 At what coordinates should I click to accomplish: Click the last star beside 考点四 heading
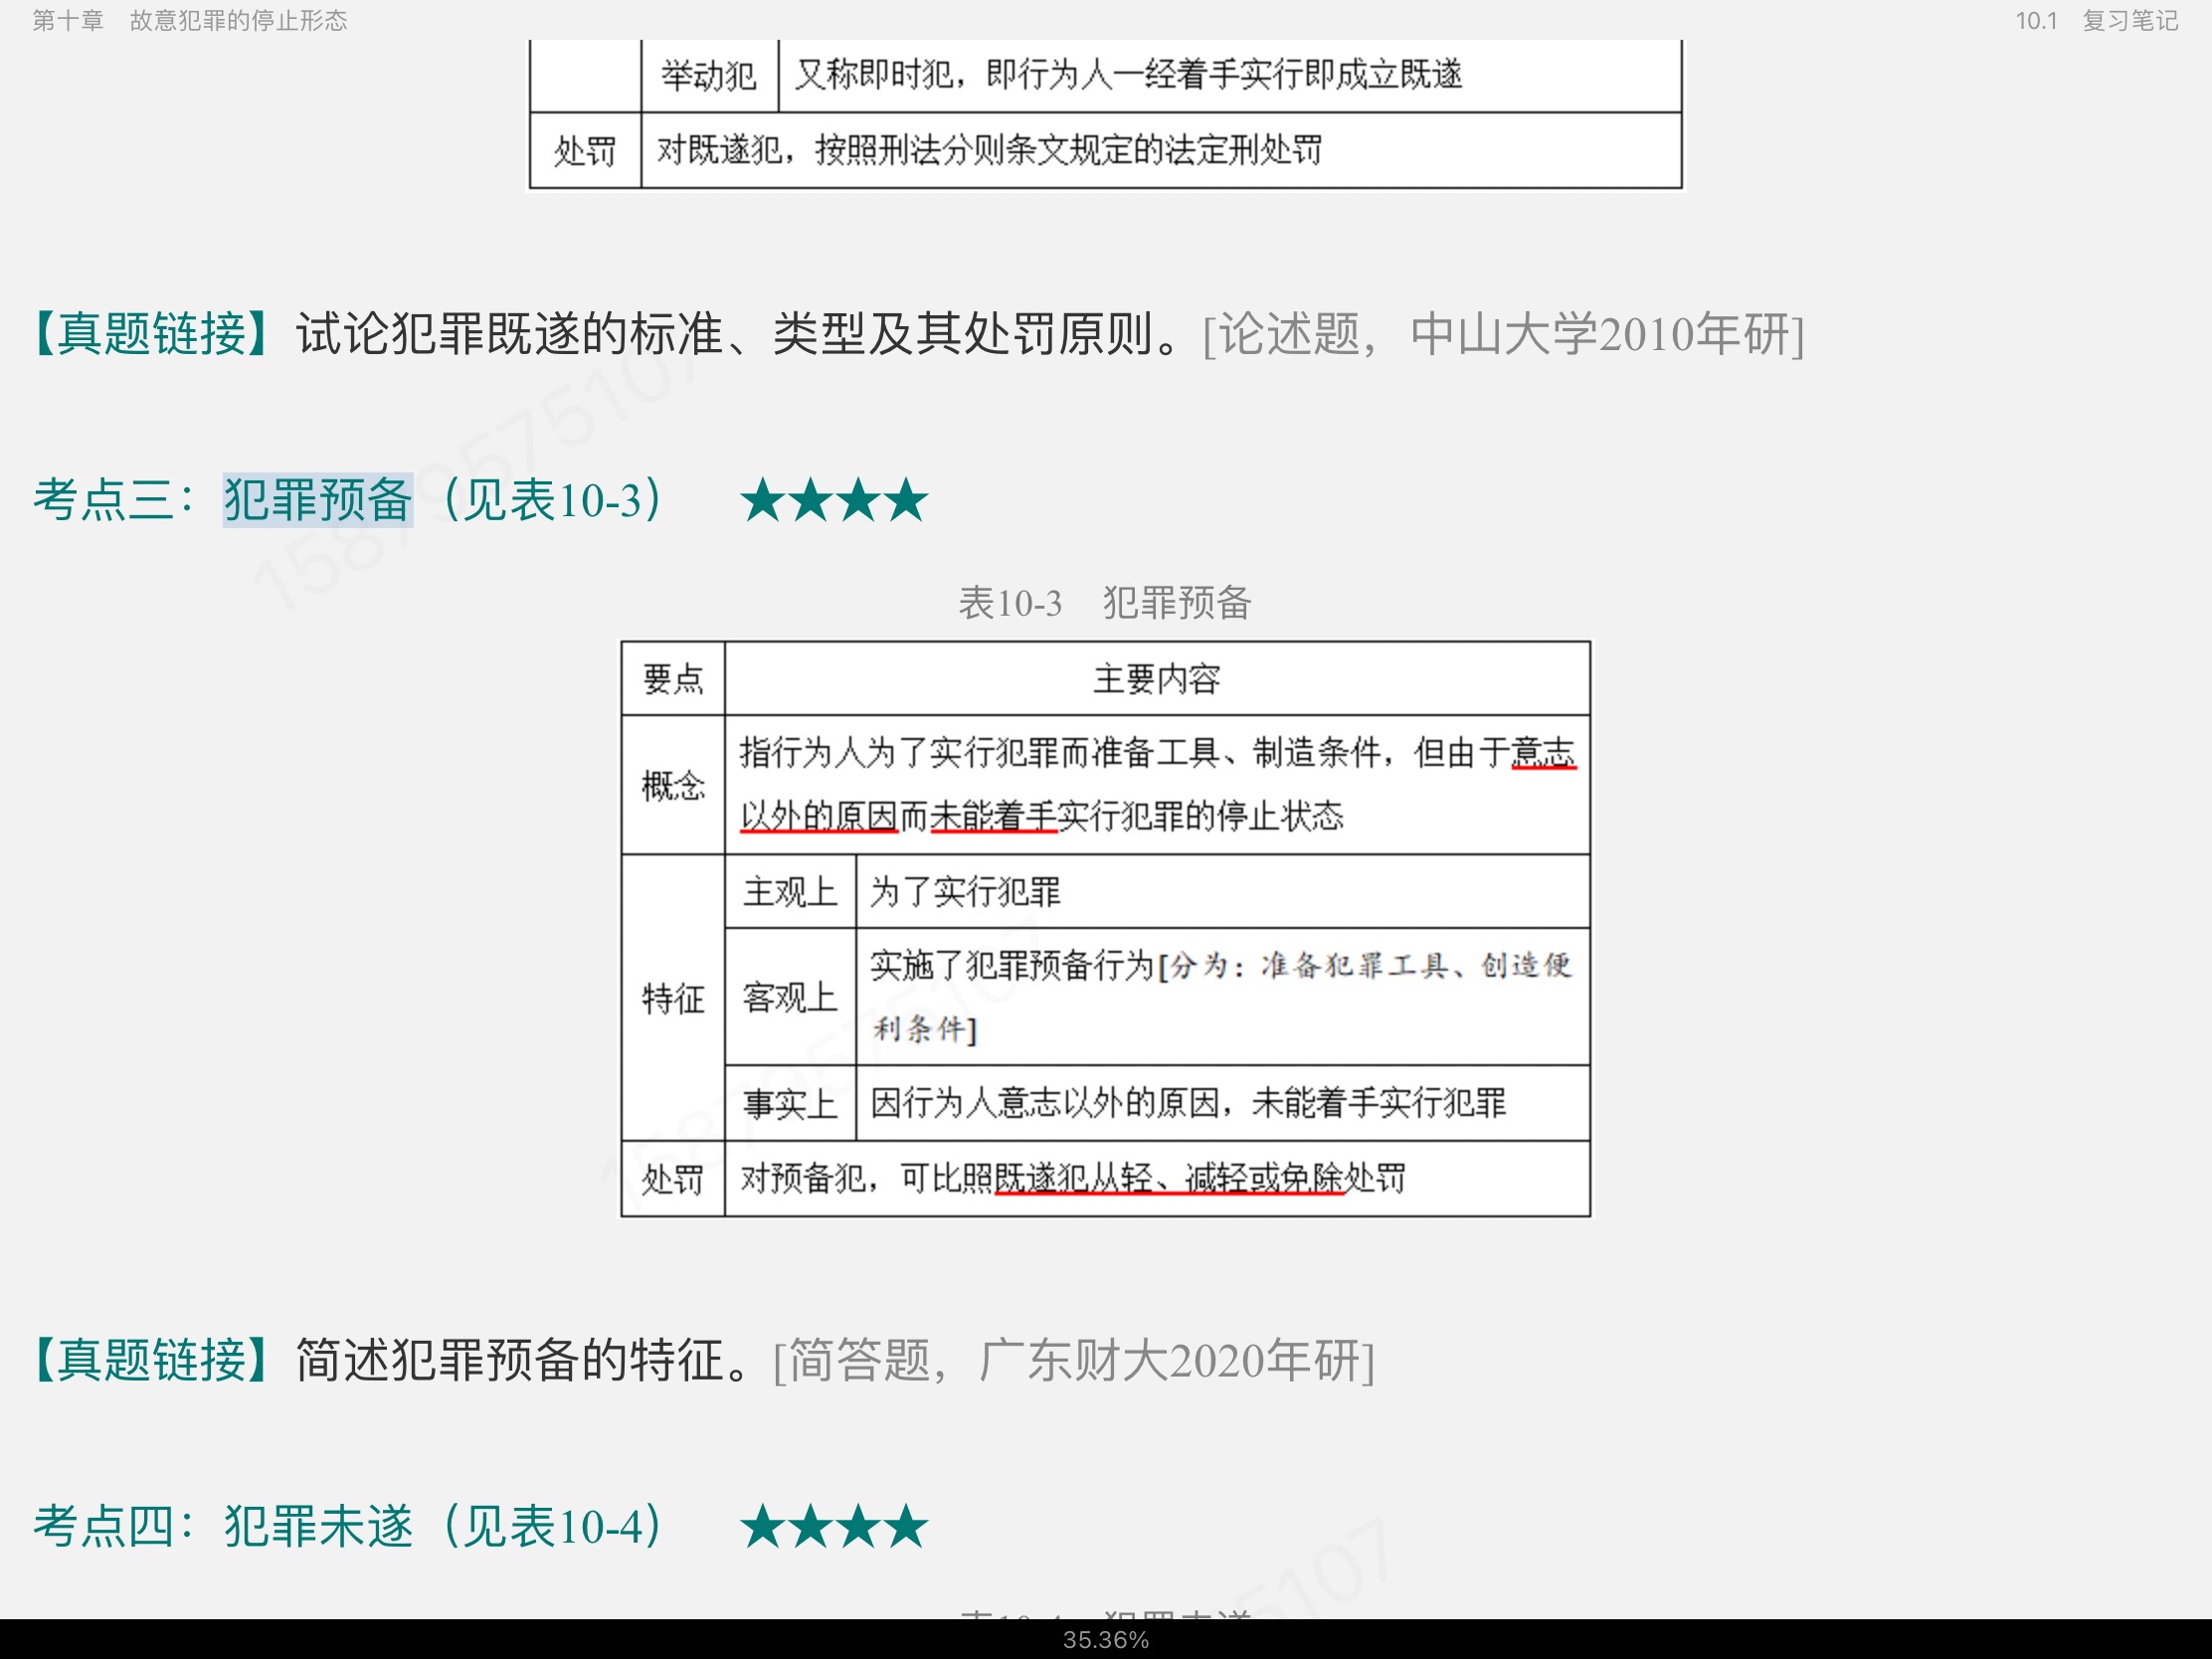(907, 1527)
